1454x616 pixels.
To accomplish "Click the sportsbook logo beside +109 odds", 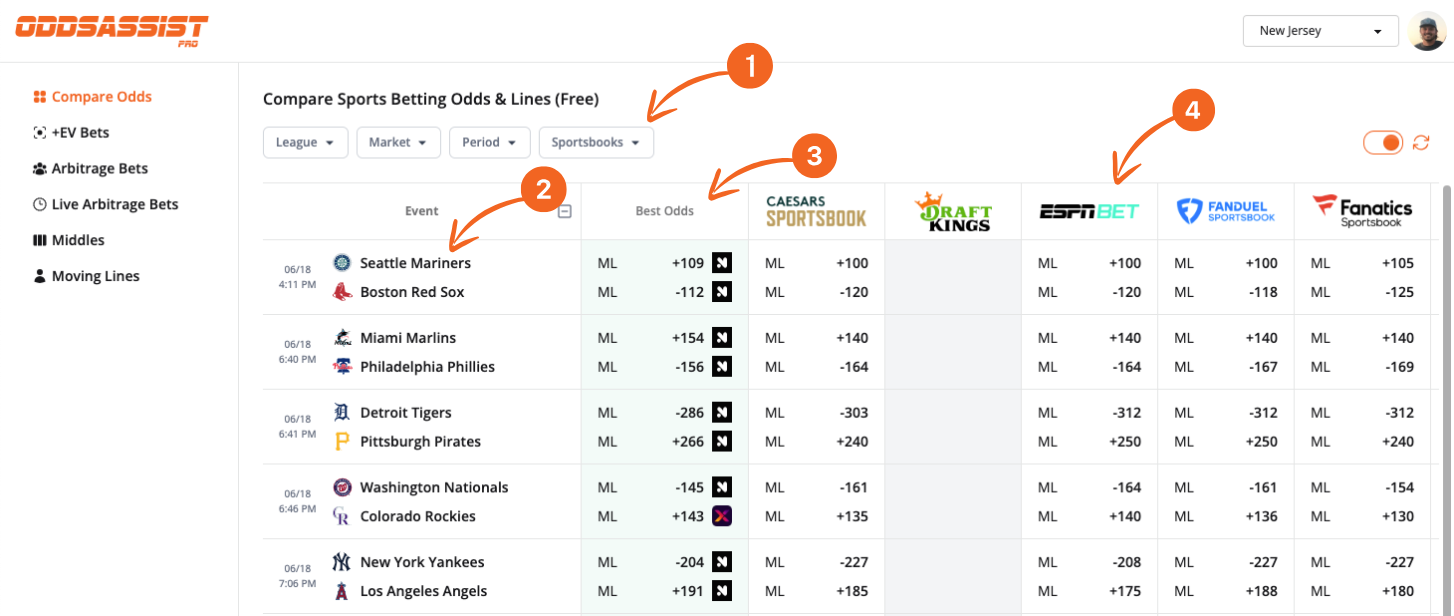I will (x=721, y=262).
